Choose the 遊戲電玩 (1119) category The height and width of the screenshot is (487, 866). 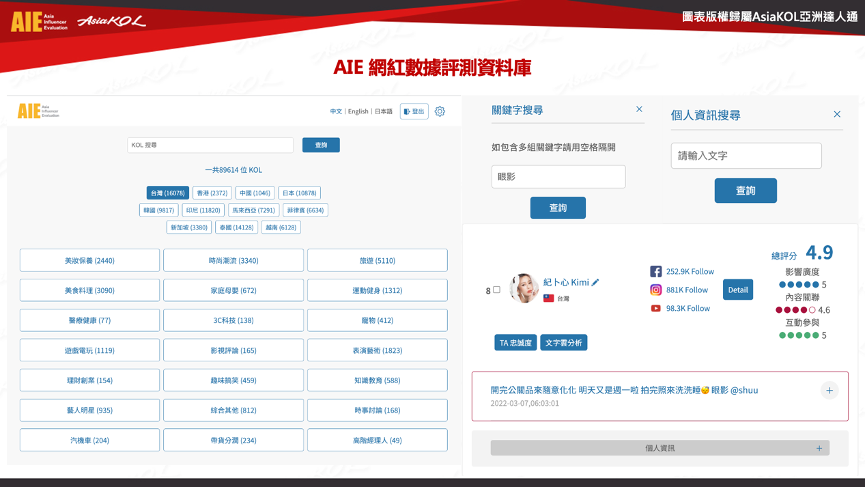(89, 350)
